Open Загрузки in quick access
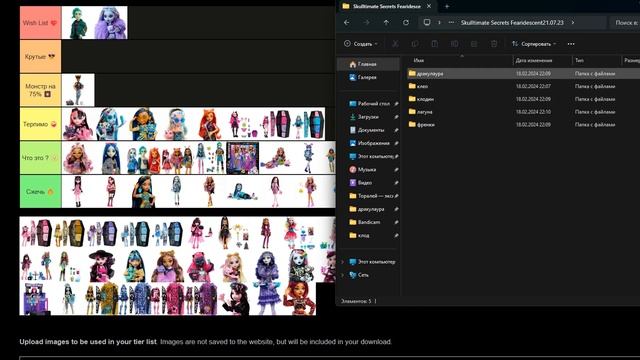This screenshot has height=360, width=640. coord(368,117)
